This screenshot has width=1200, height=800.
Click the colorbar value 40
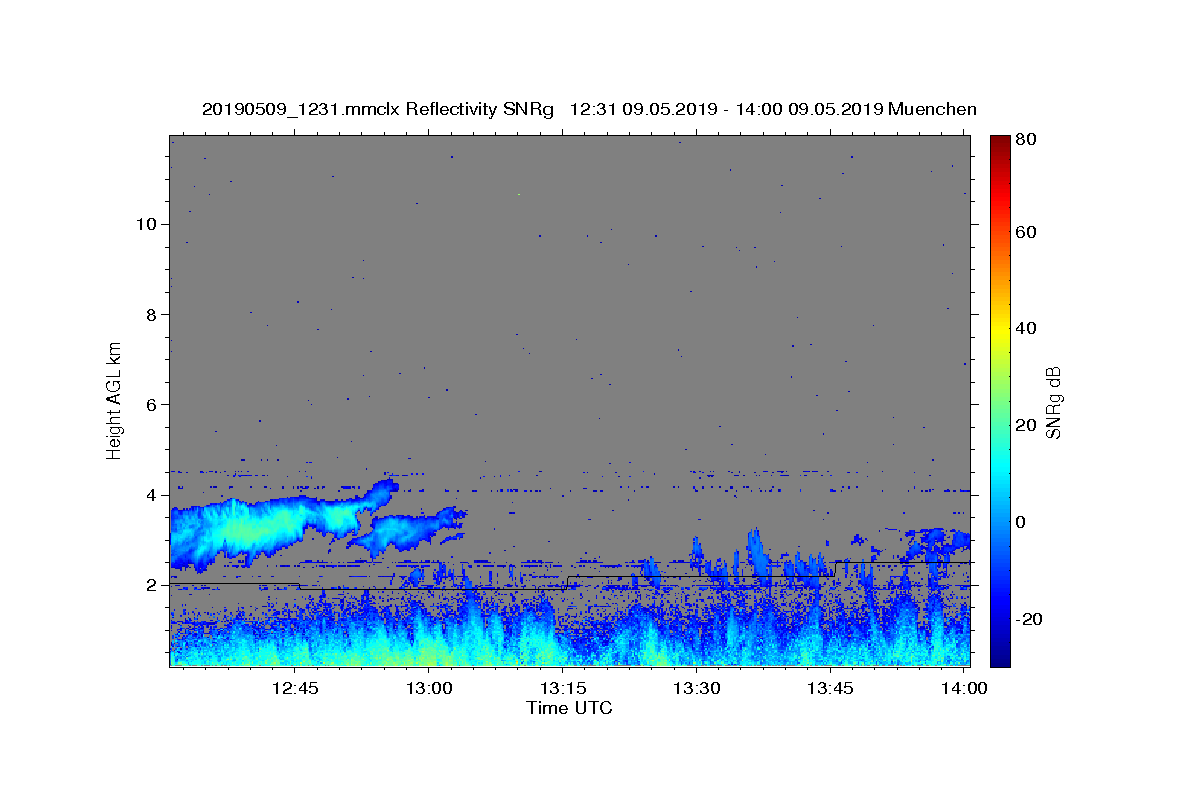pyautogui.click(x=1026, y=328)
